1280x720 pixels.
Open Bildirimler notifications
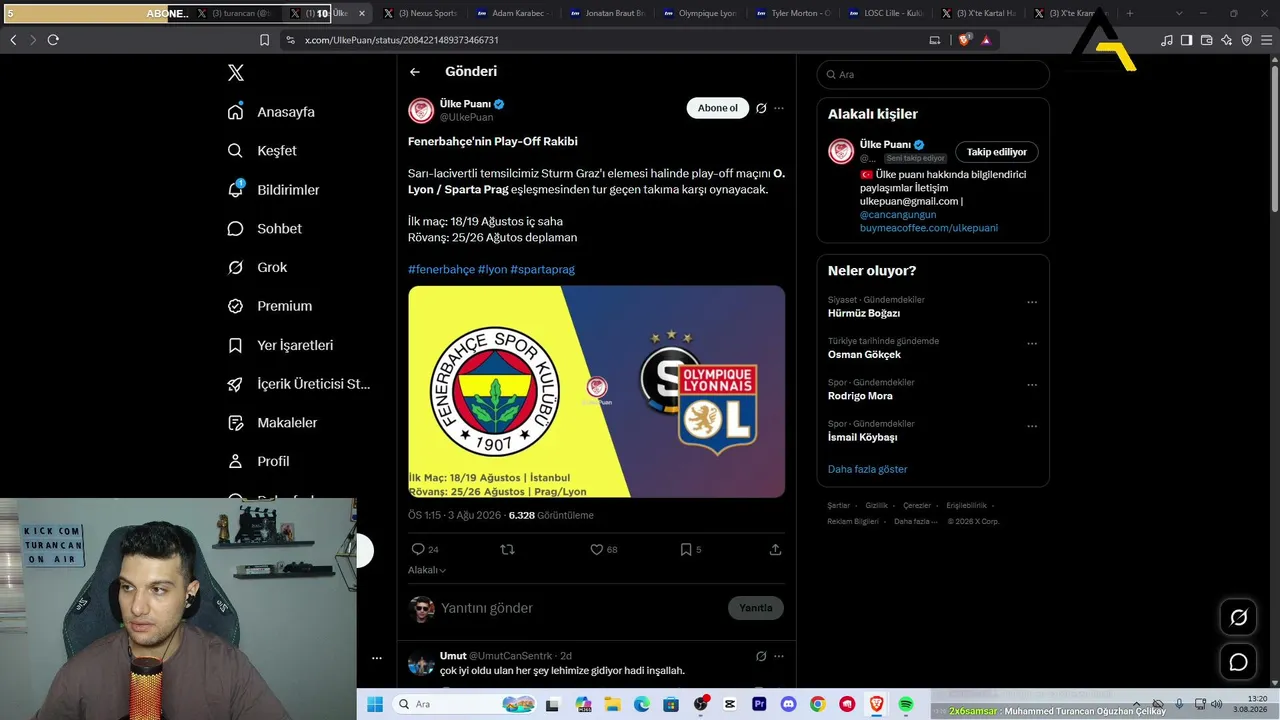[273, 190]
